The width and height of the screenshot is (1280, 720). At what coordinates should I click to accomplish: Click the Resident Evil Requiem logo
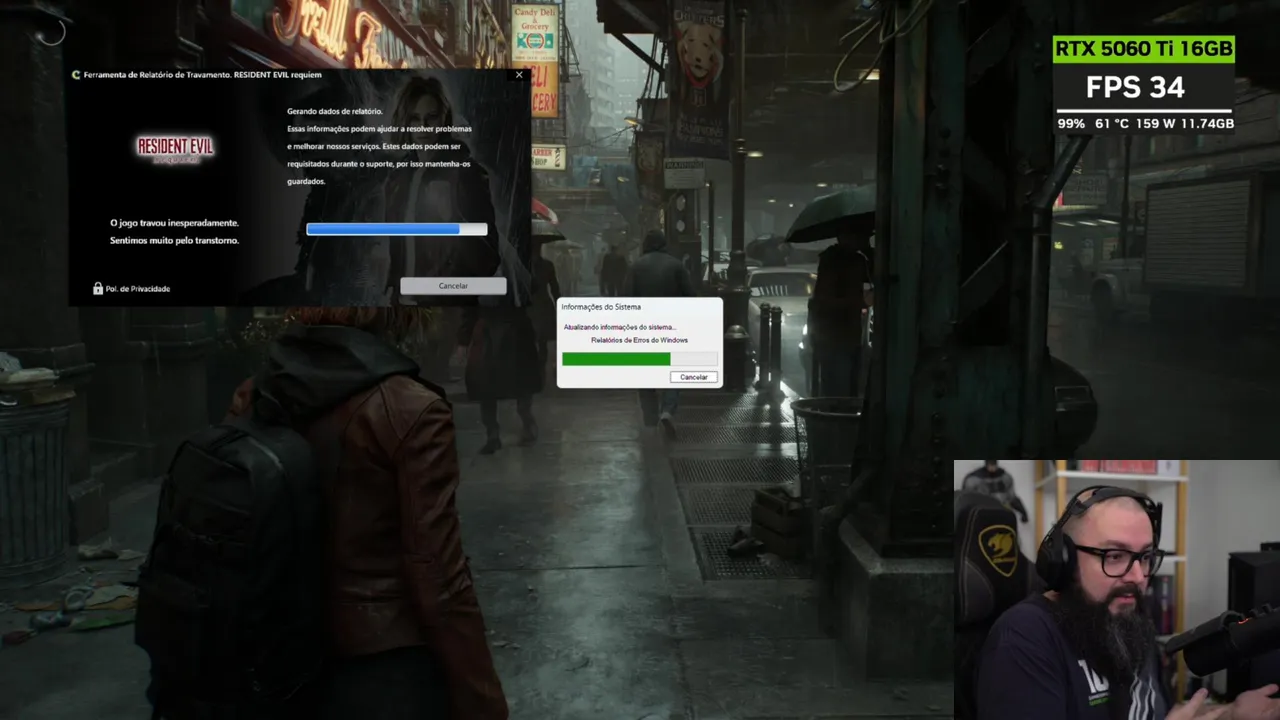pos(175,150)
